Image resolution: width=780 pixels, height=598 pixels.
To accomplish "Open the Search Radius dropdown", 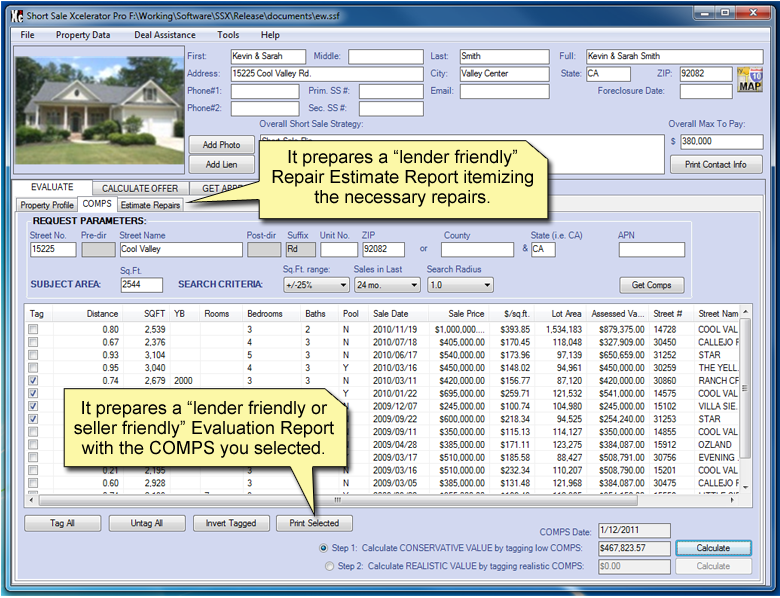I will pos(460,285).
